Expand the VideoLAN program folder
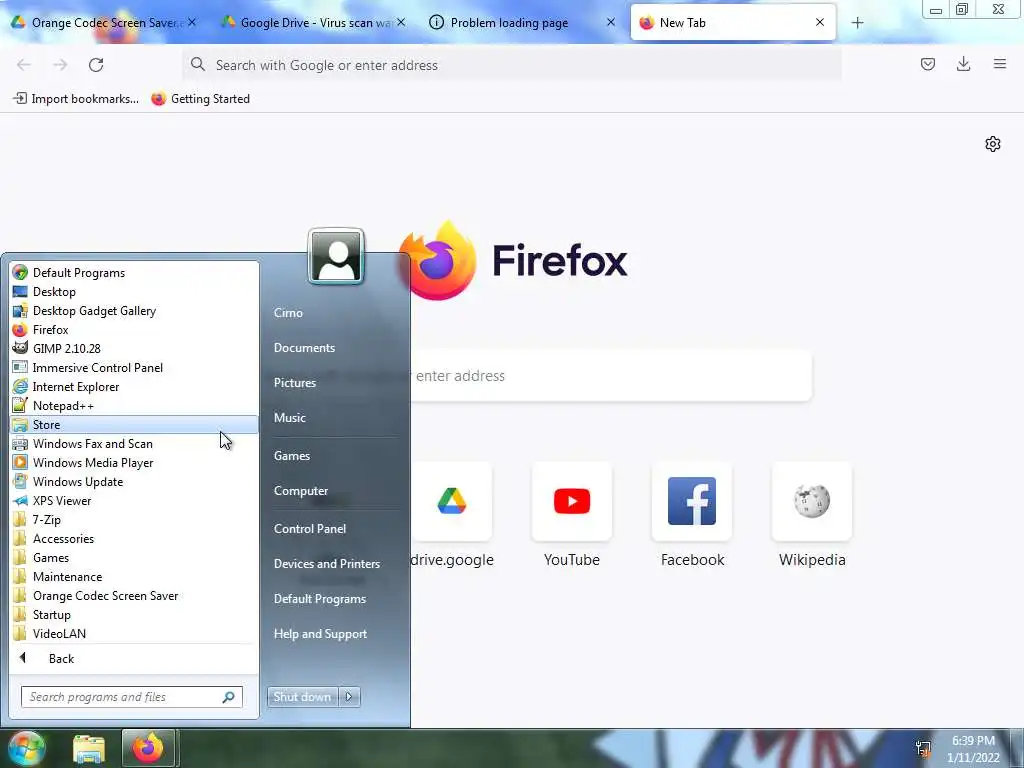 click(134, 633)
